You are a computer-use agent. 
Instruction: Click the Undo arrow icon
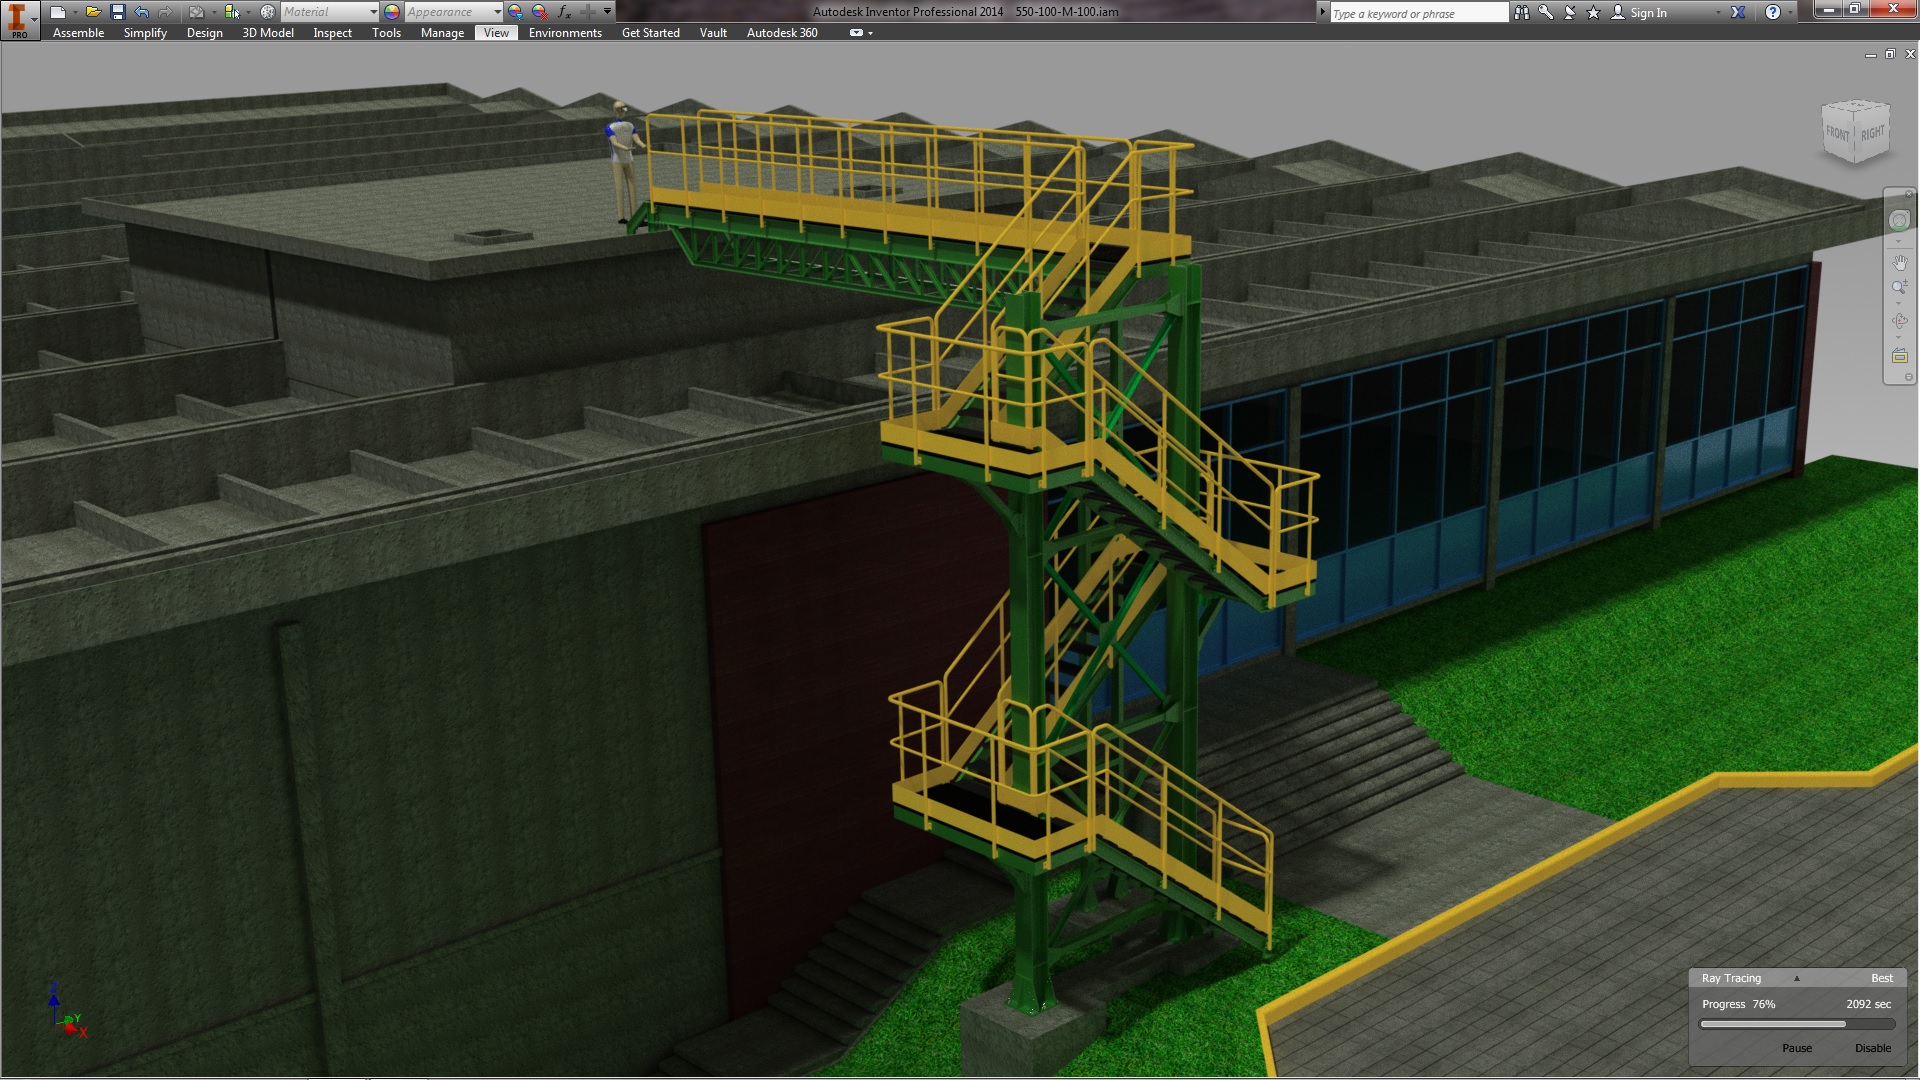coord(142,12)
